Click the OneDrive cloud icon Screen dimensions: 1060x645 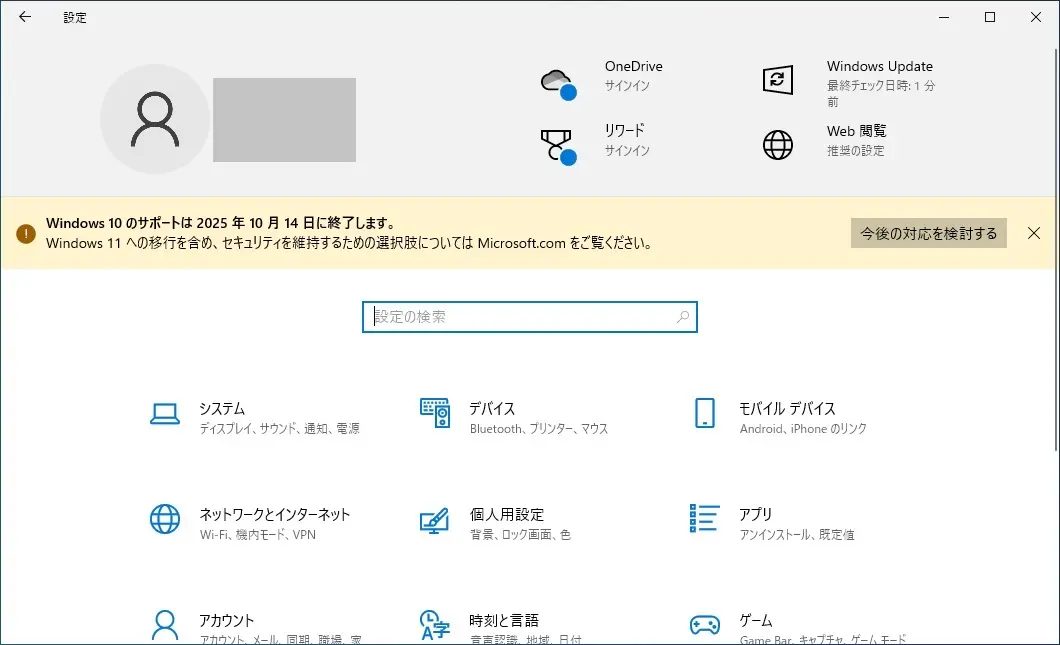558,85
